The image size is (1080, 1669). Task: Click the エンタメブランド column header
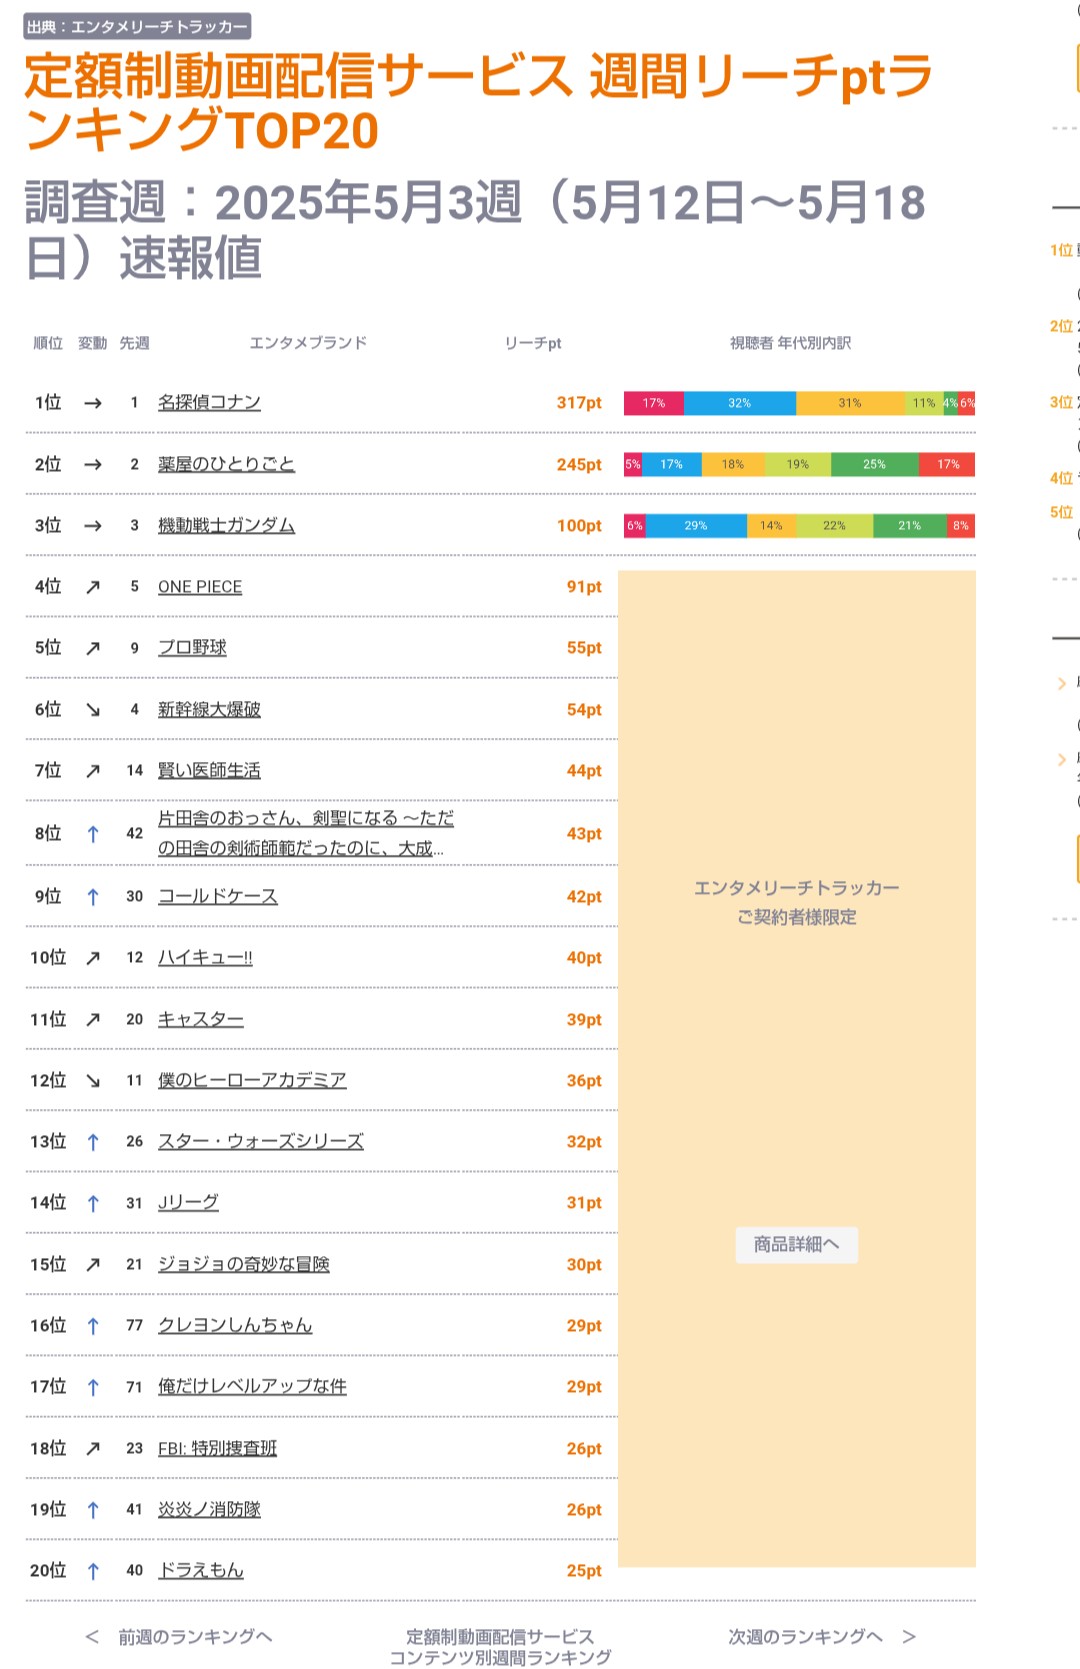308,343
